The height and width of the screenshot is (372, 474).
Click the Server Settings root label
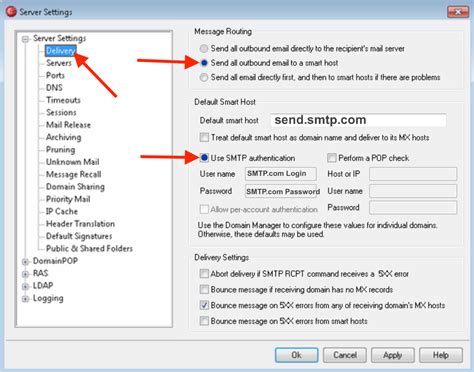coord(59,38)
